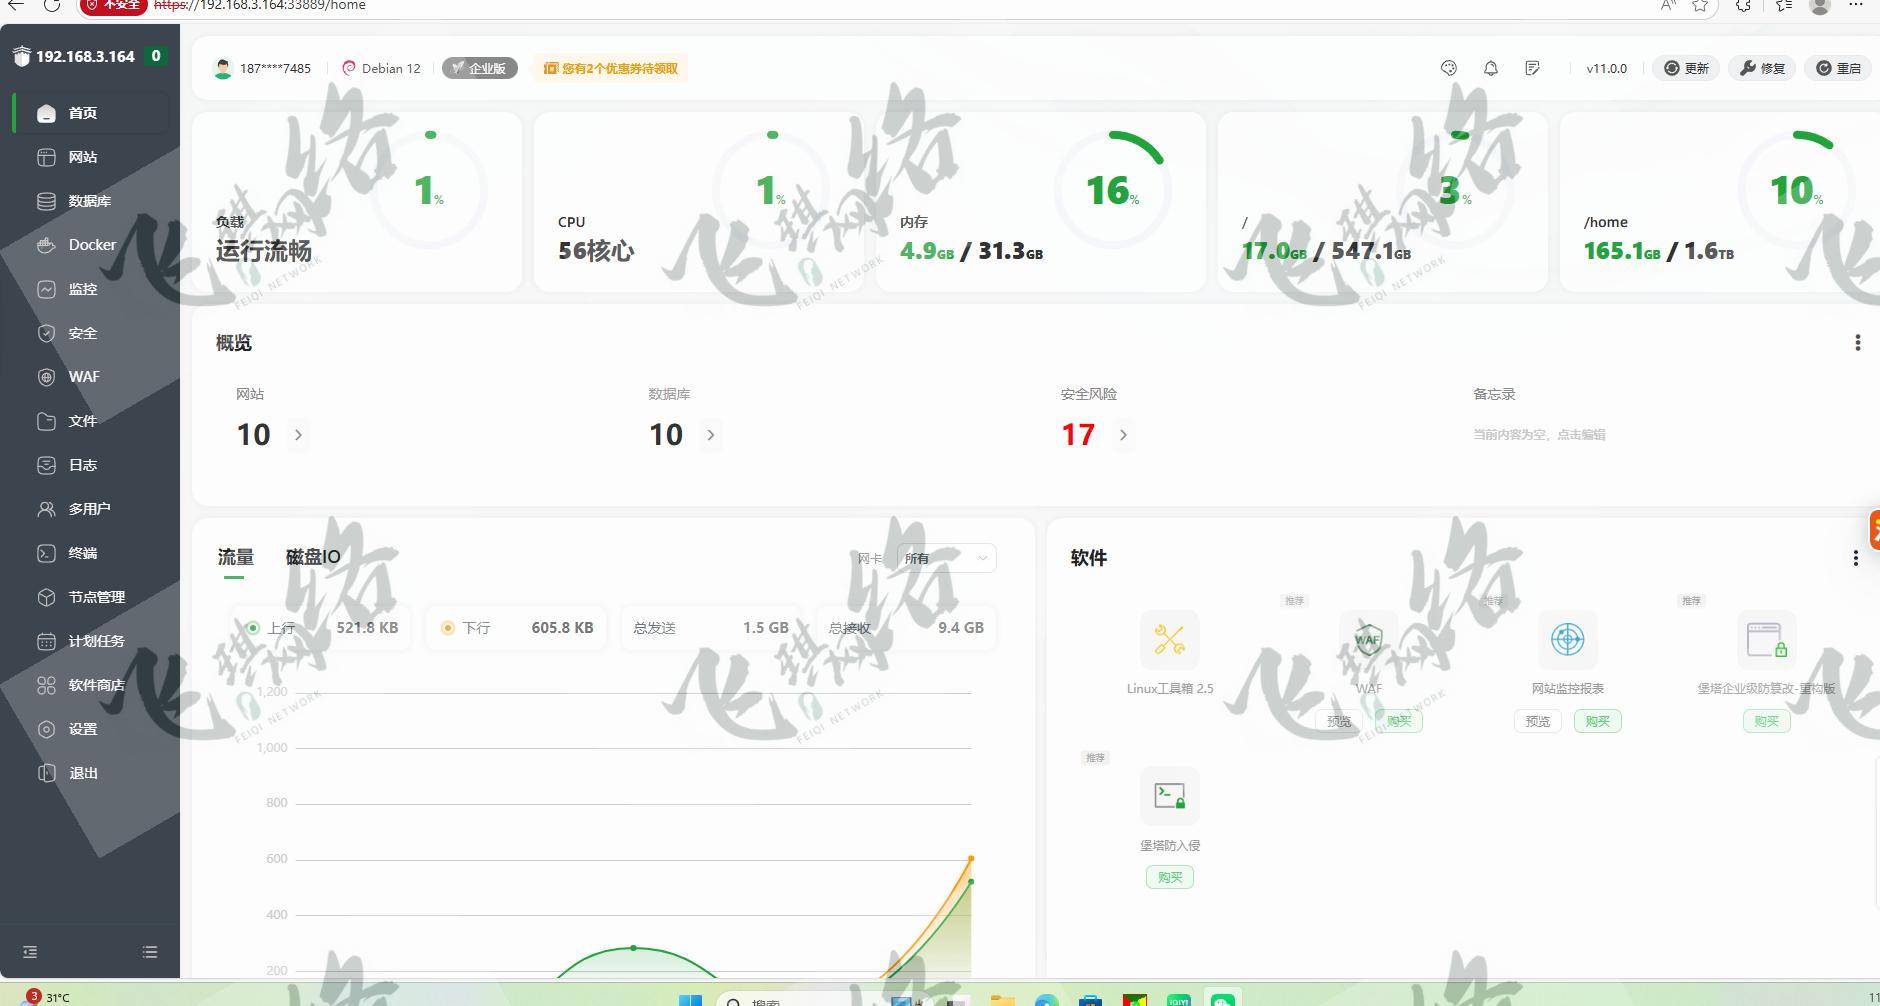
Task: Click Linux工具箱 2.5 tool icon
Action: (1169, 639)
